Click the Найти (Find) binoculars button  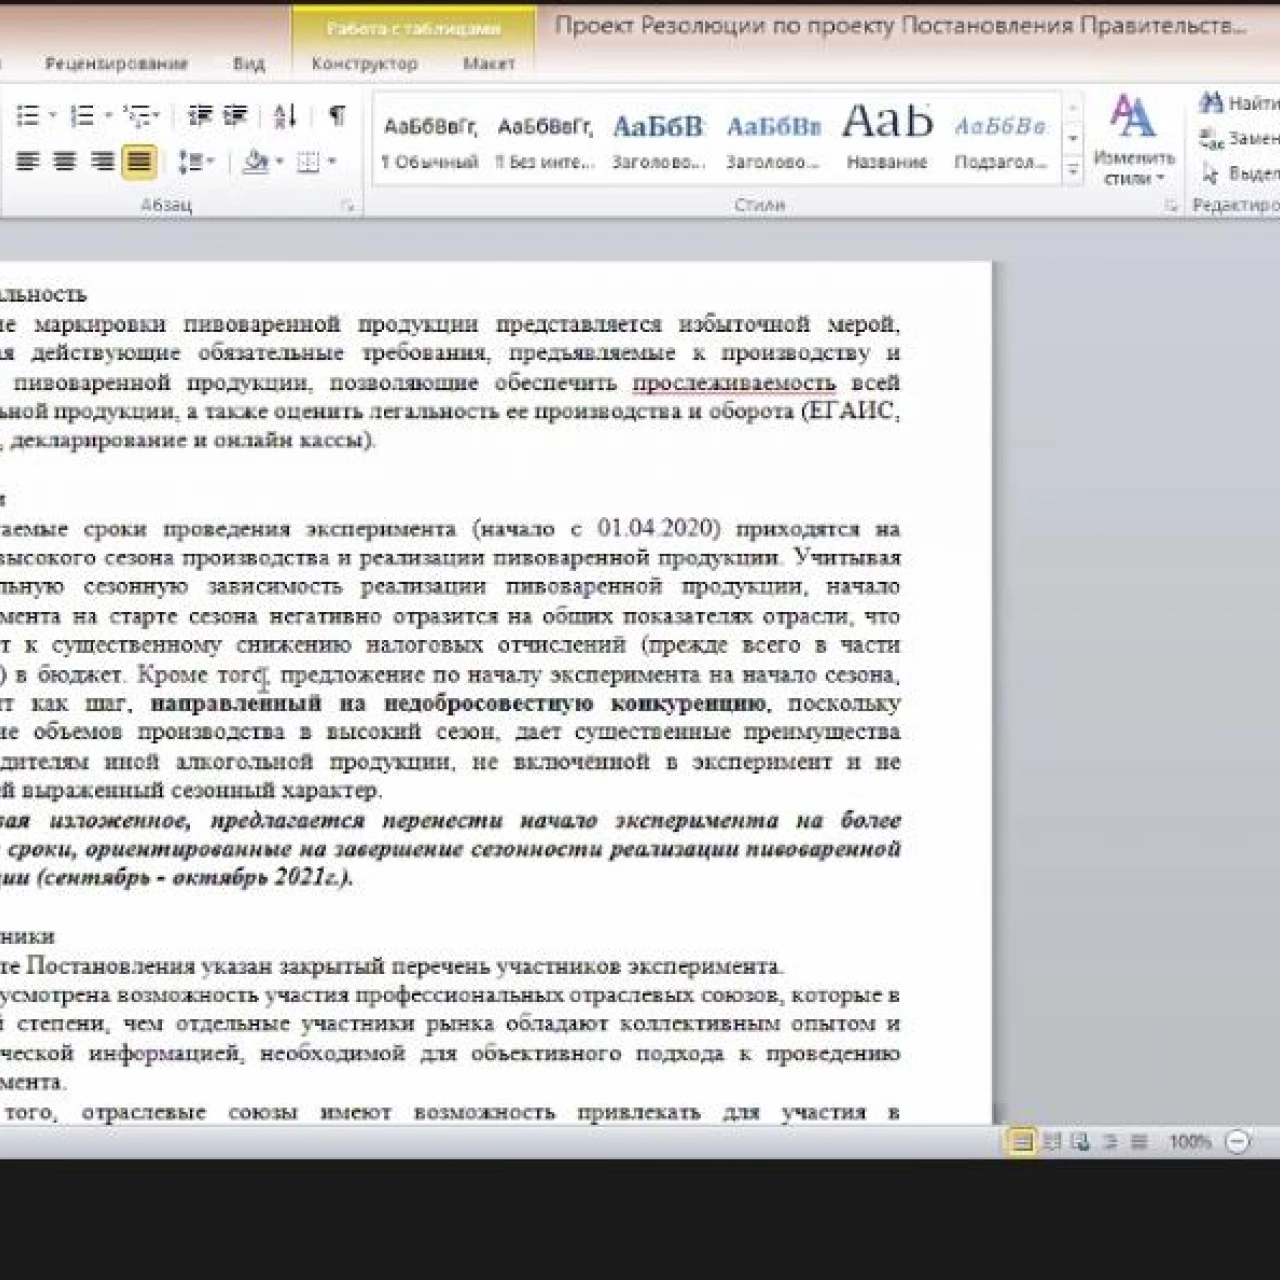click(1240, 102)
